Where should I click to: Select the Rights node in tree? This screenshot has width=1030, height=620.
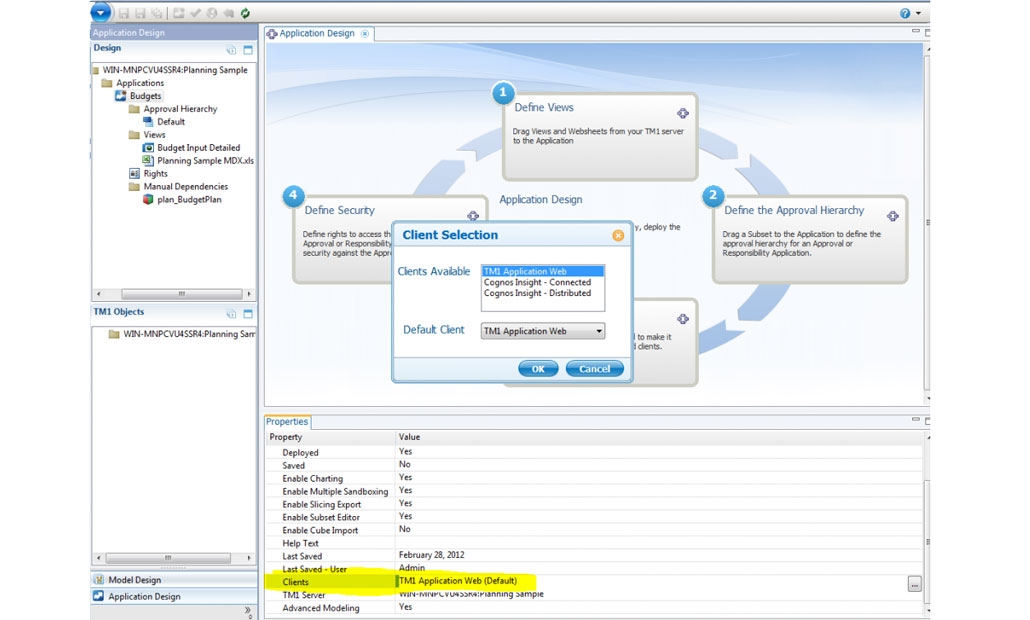(x=156, y=173)
